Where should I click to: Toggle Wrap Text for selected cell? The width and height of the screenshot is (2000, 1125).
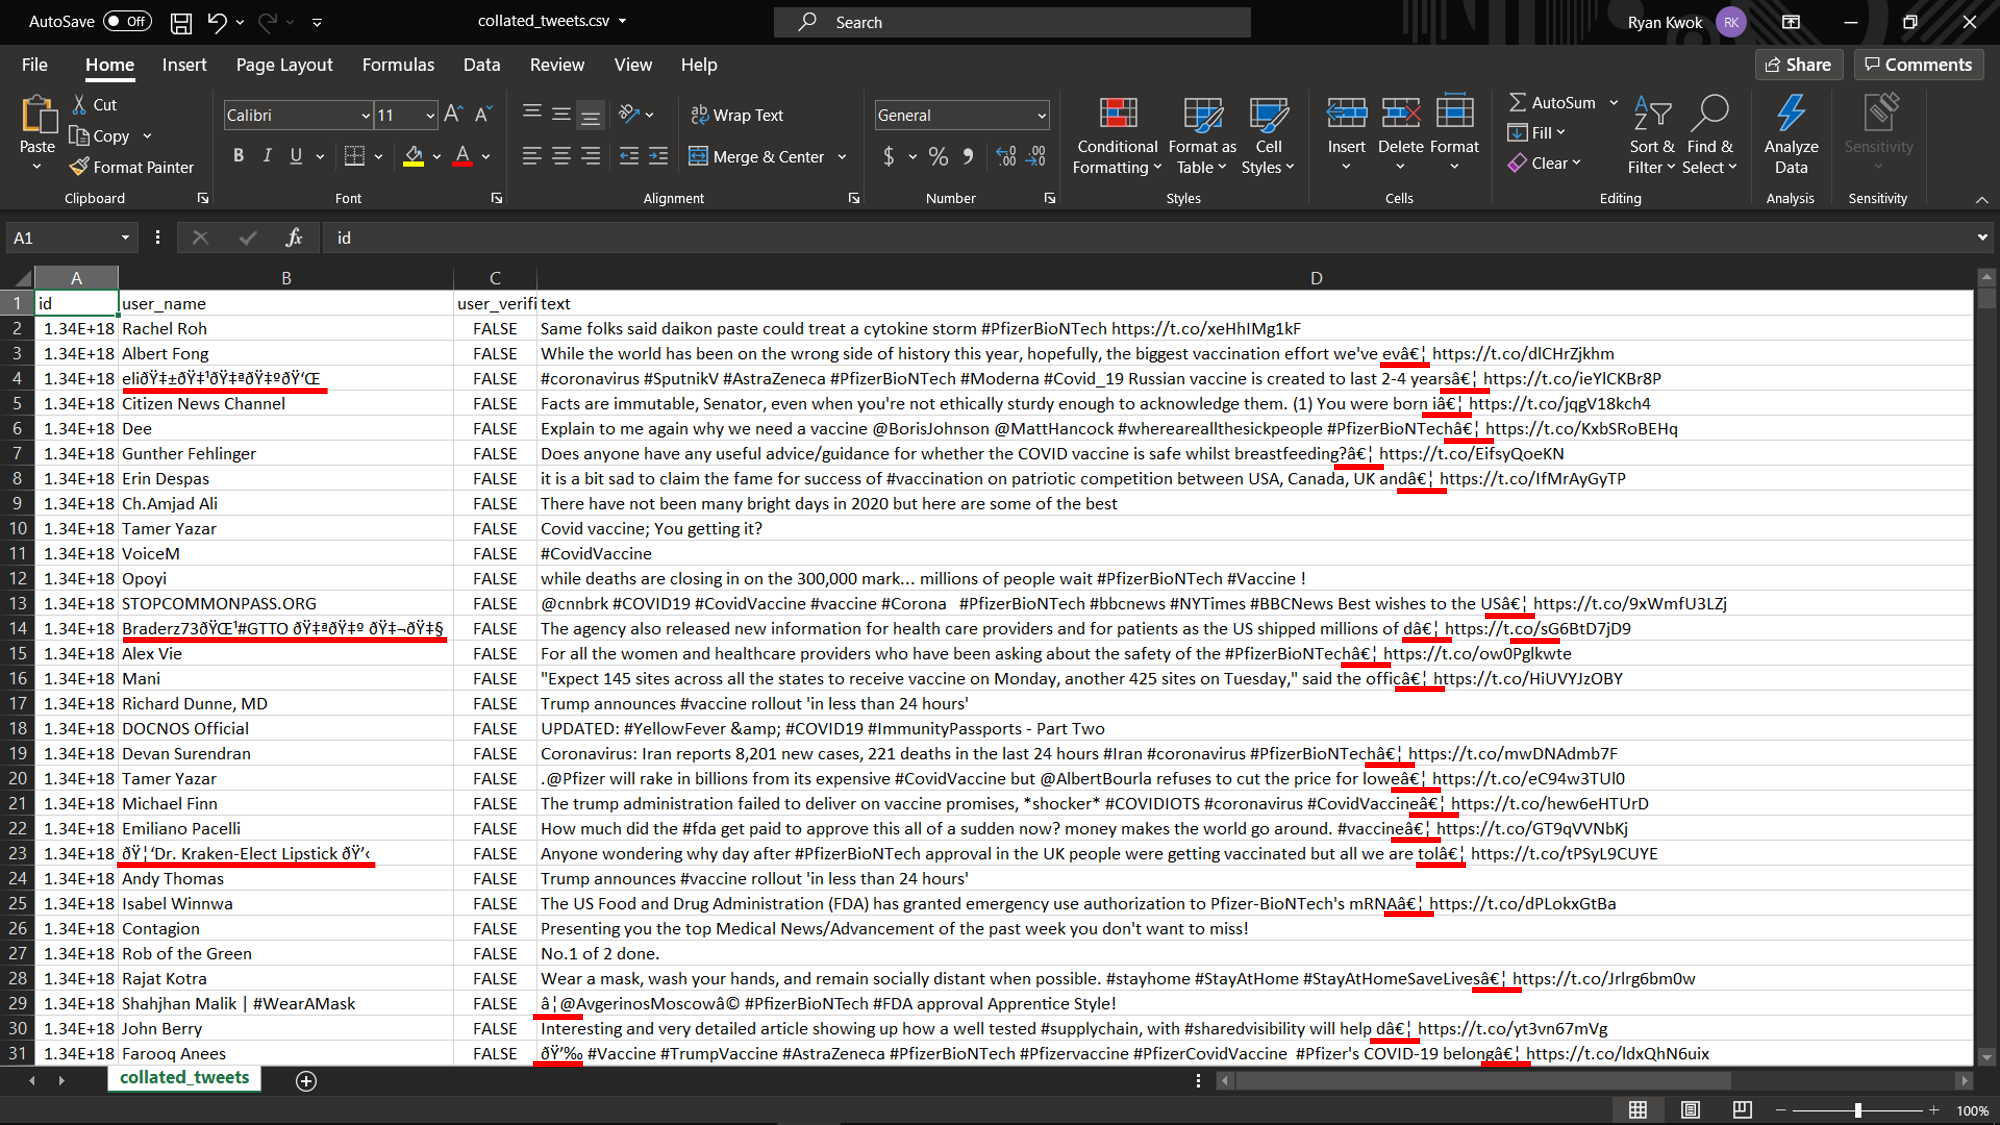(738, 115)
